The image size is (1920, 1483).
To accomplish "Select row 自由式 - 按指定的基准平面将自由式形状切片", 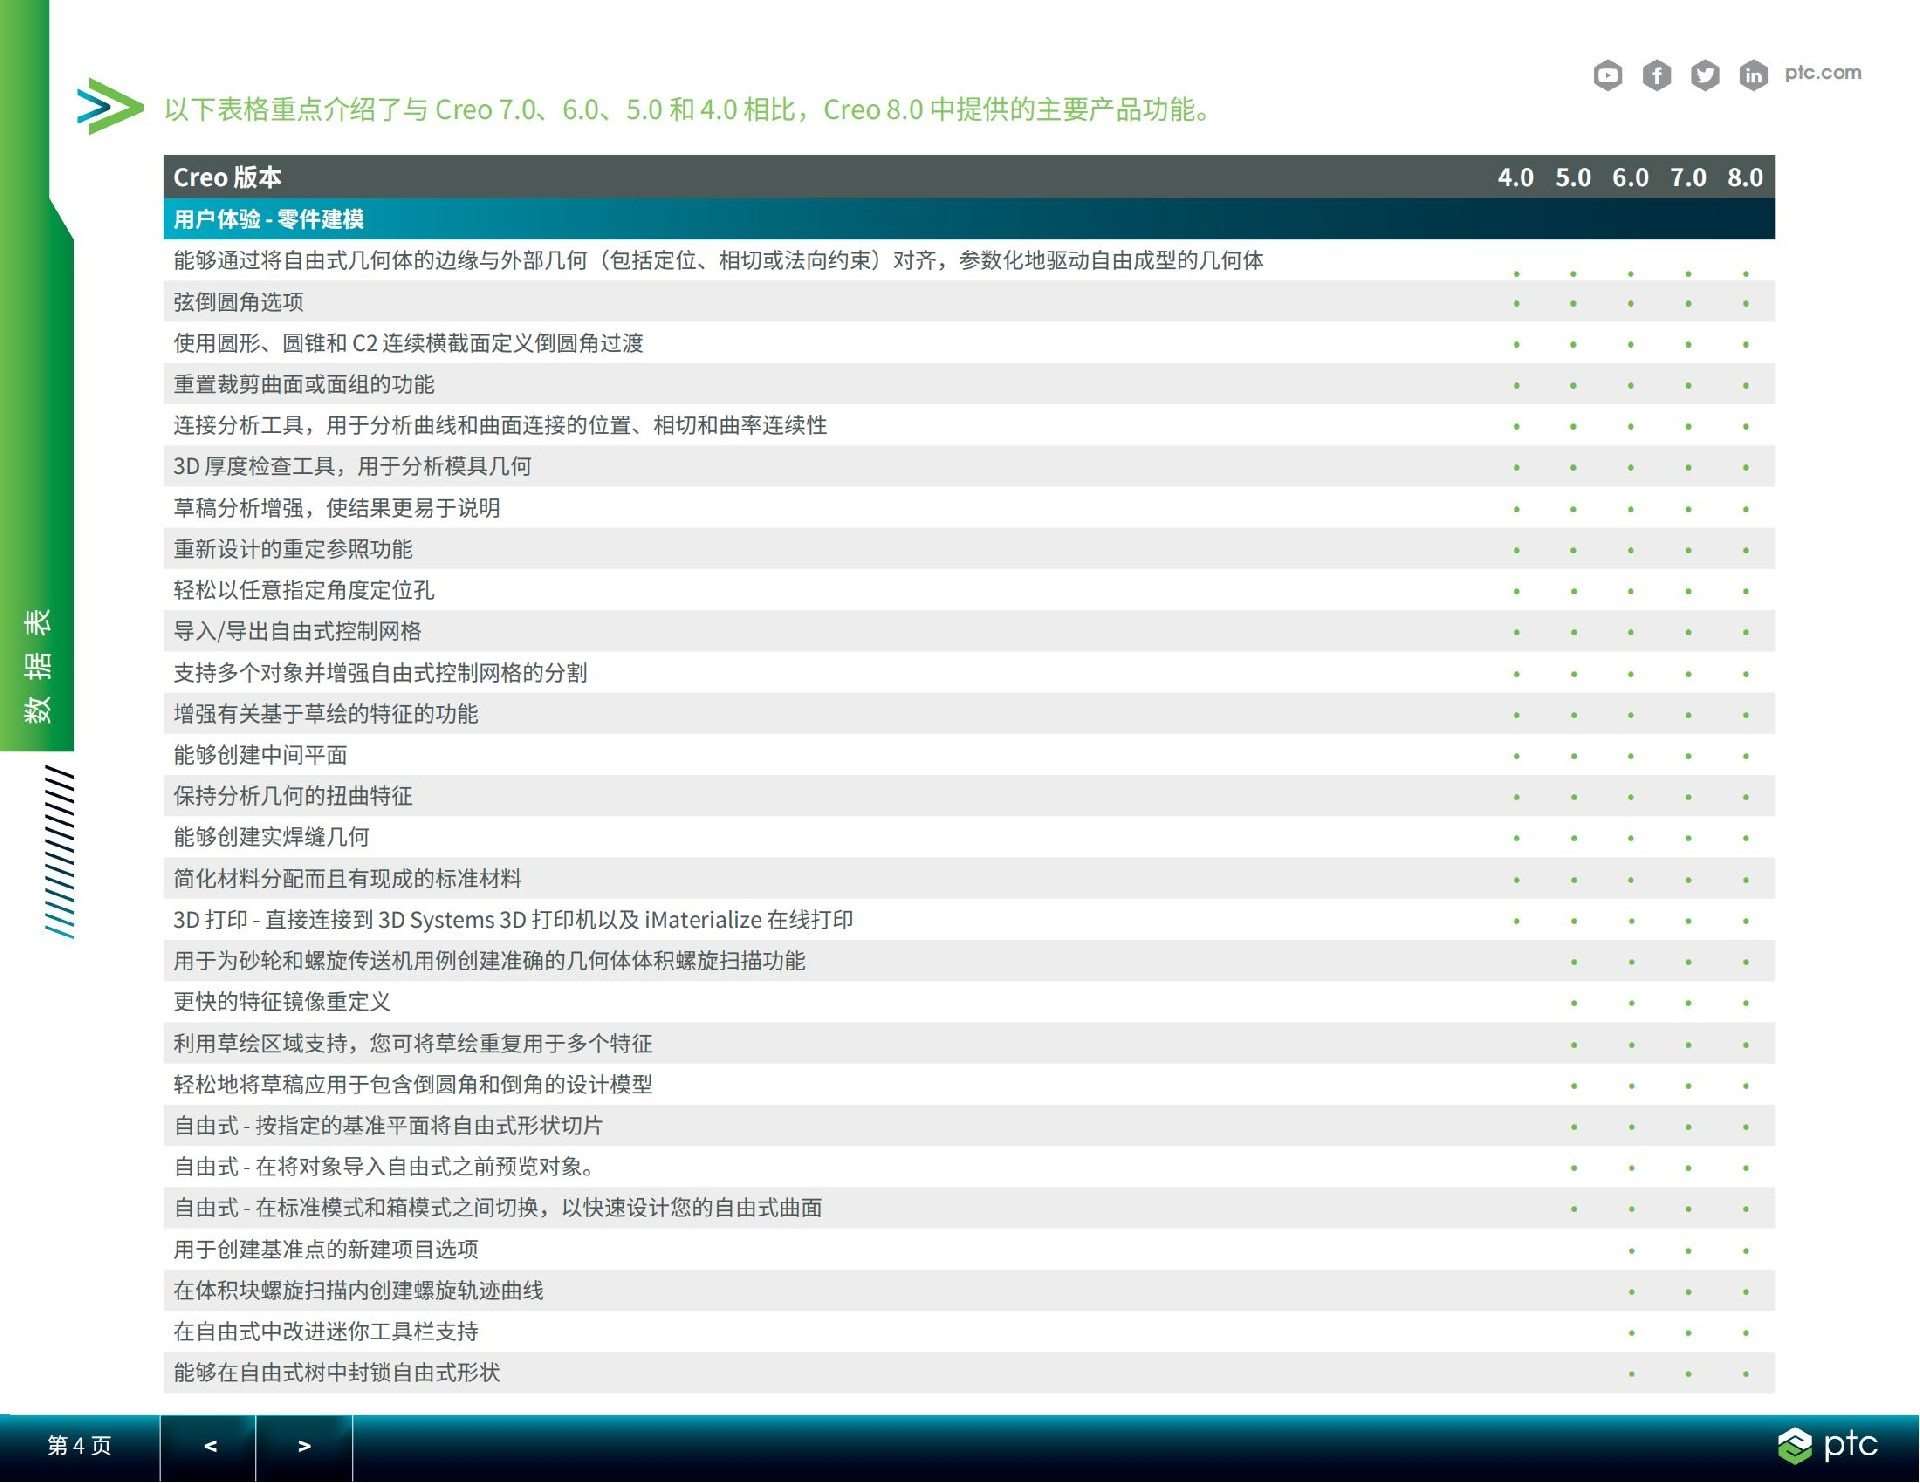I will pyautogui.click(x=969, y=1126).
